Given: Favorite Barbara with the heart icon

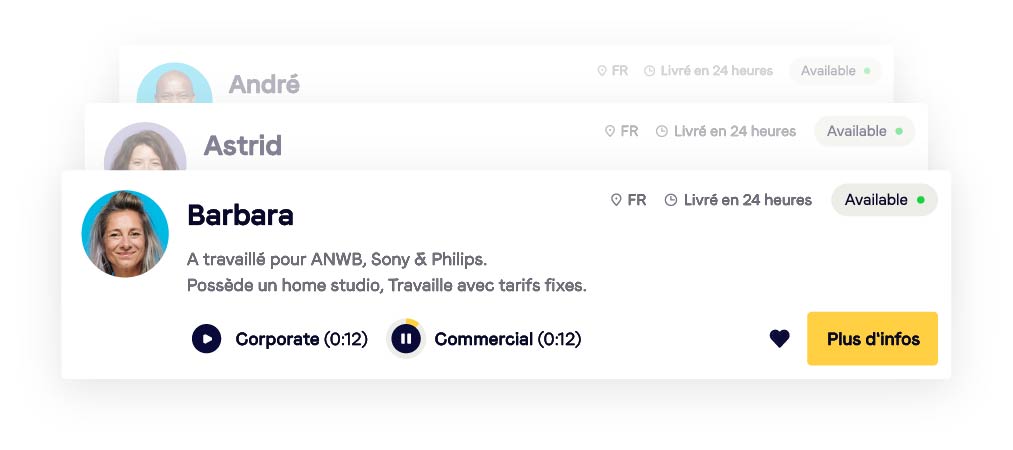Looking at the screenshot, I should [x=780, y=339].
